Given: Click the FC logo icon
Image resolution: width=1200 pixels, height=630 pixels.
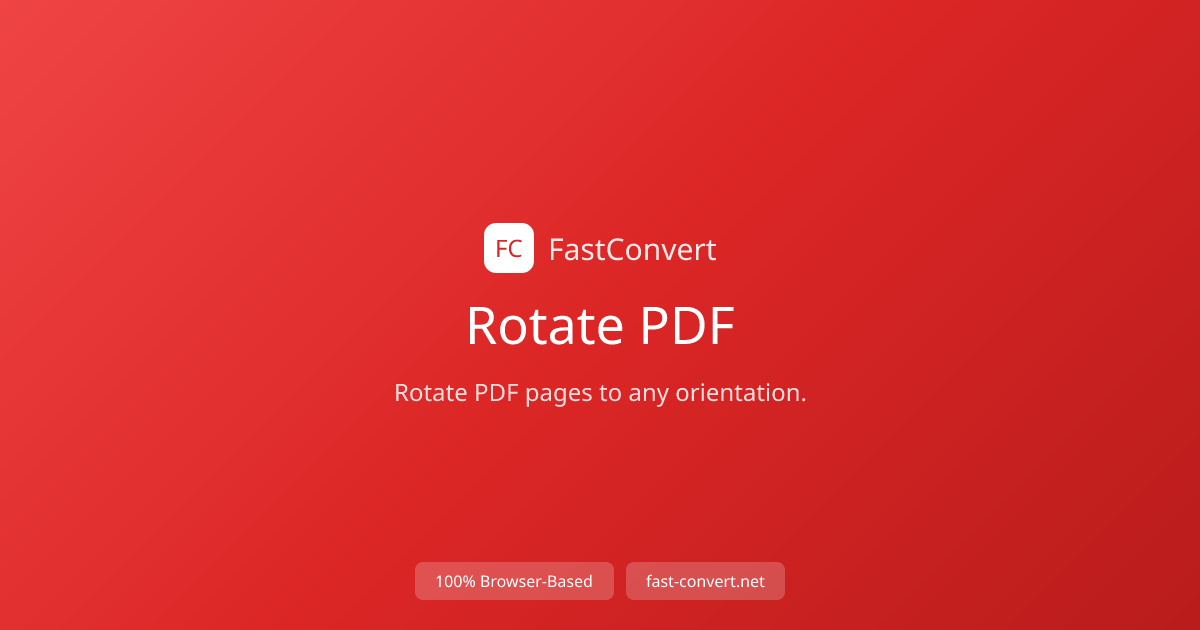Looking at the screenshot, I should click(509, 248).
